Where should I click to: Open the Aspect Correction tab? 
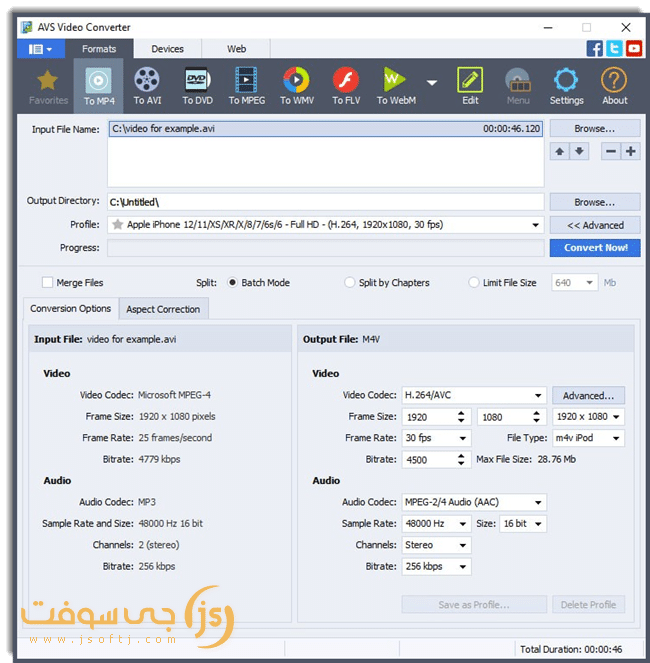click(x=163, y=309)
